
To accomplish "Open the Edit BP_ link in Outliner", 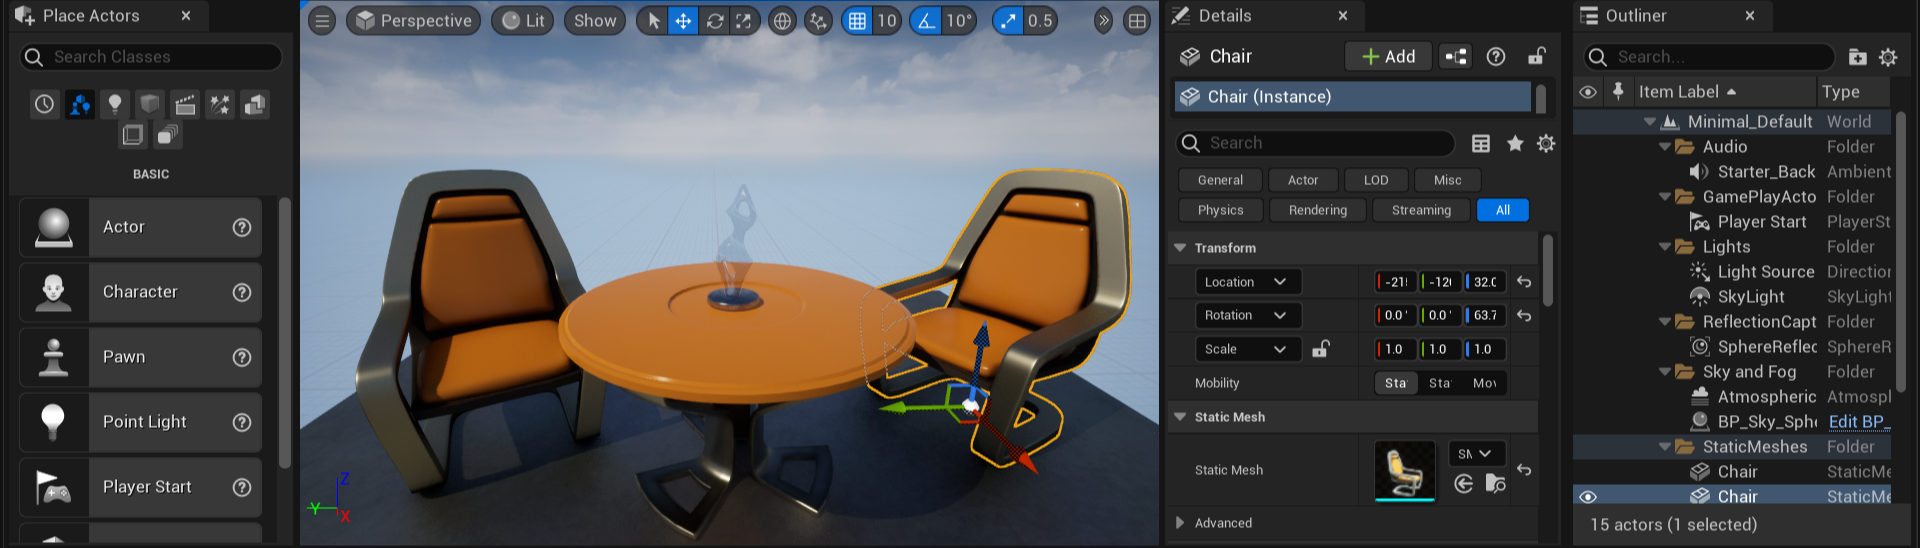I will coord(1858,422).
